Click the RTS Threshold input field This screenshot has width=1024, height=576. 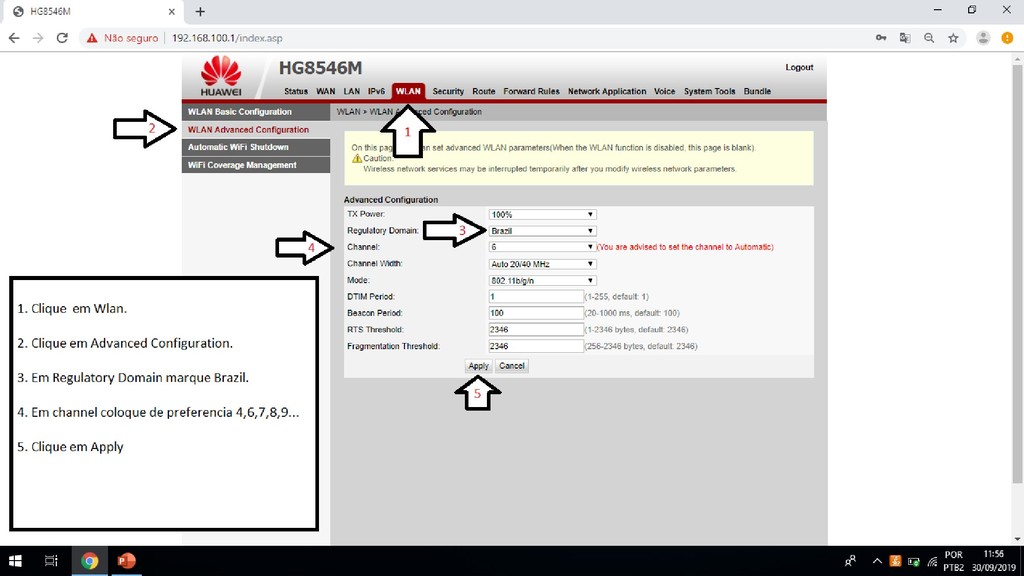[x=536, y=330]
